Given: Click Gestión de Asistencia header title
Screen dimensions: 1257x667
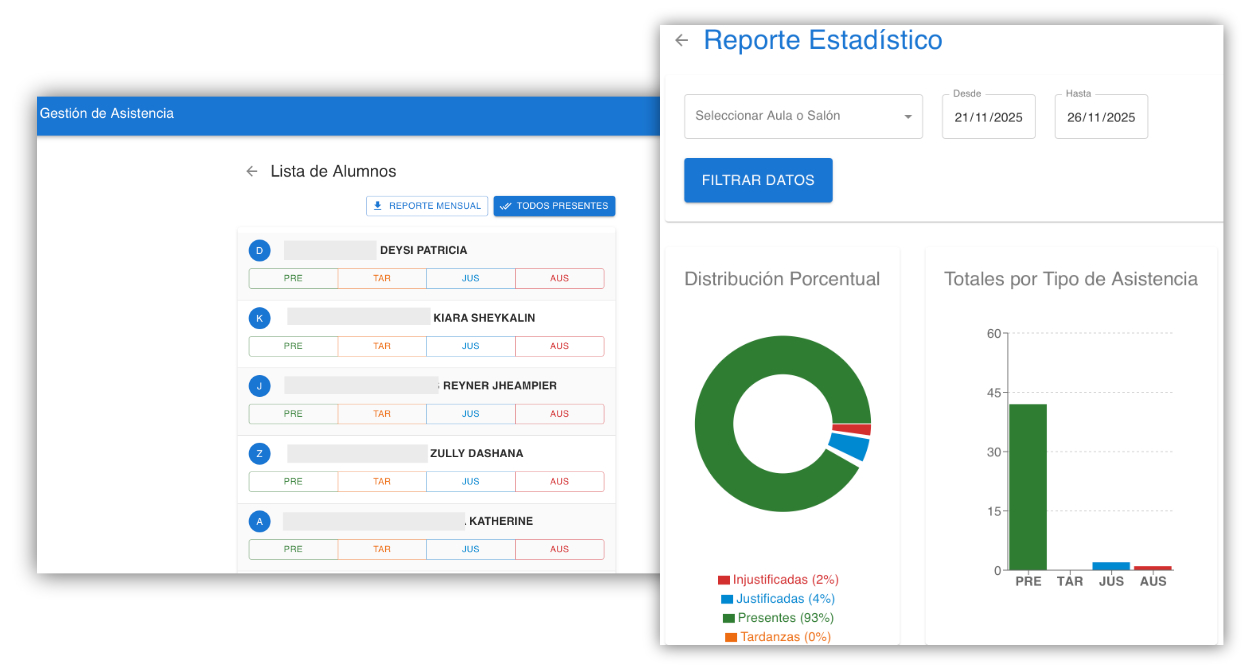Looking at the screenshot, I should [107, 114].
